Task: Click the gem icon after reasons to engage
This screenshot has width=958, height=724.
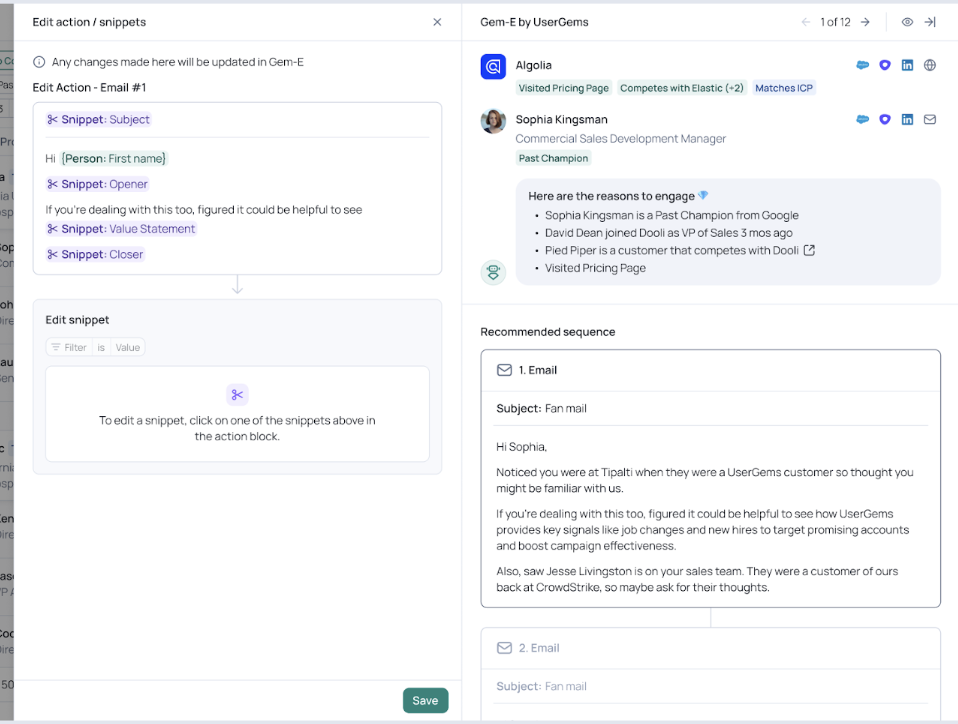Action: tap(703, 196)
